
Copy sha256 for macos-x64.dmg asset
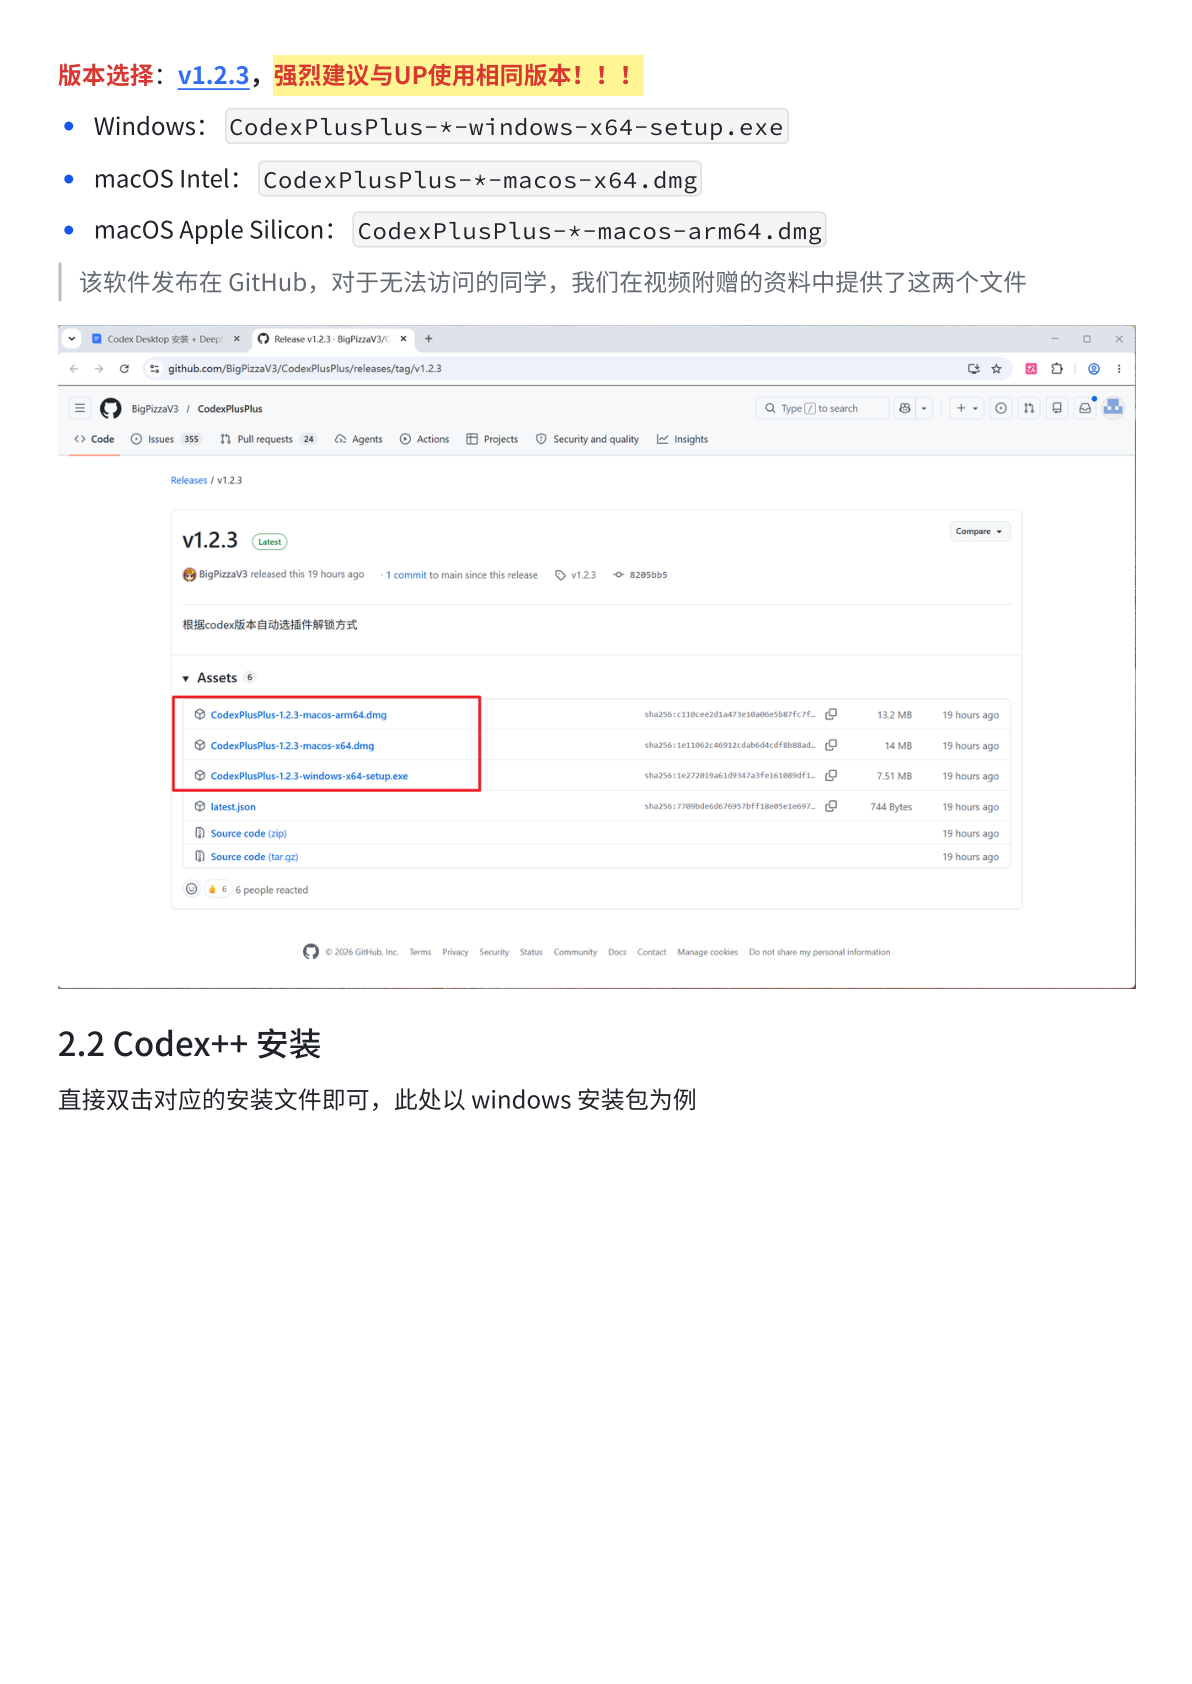click(831, 745)
